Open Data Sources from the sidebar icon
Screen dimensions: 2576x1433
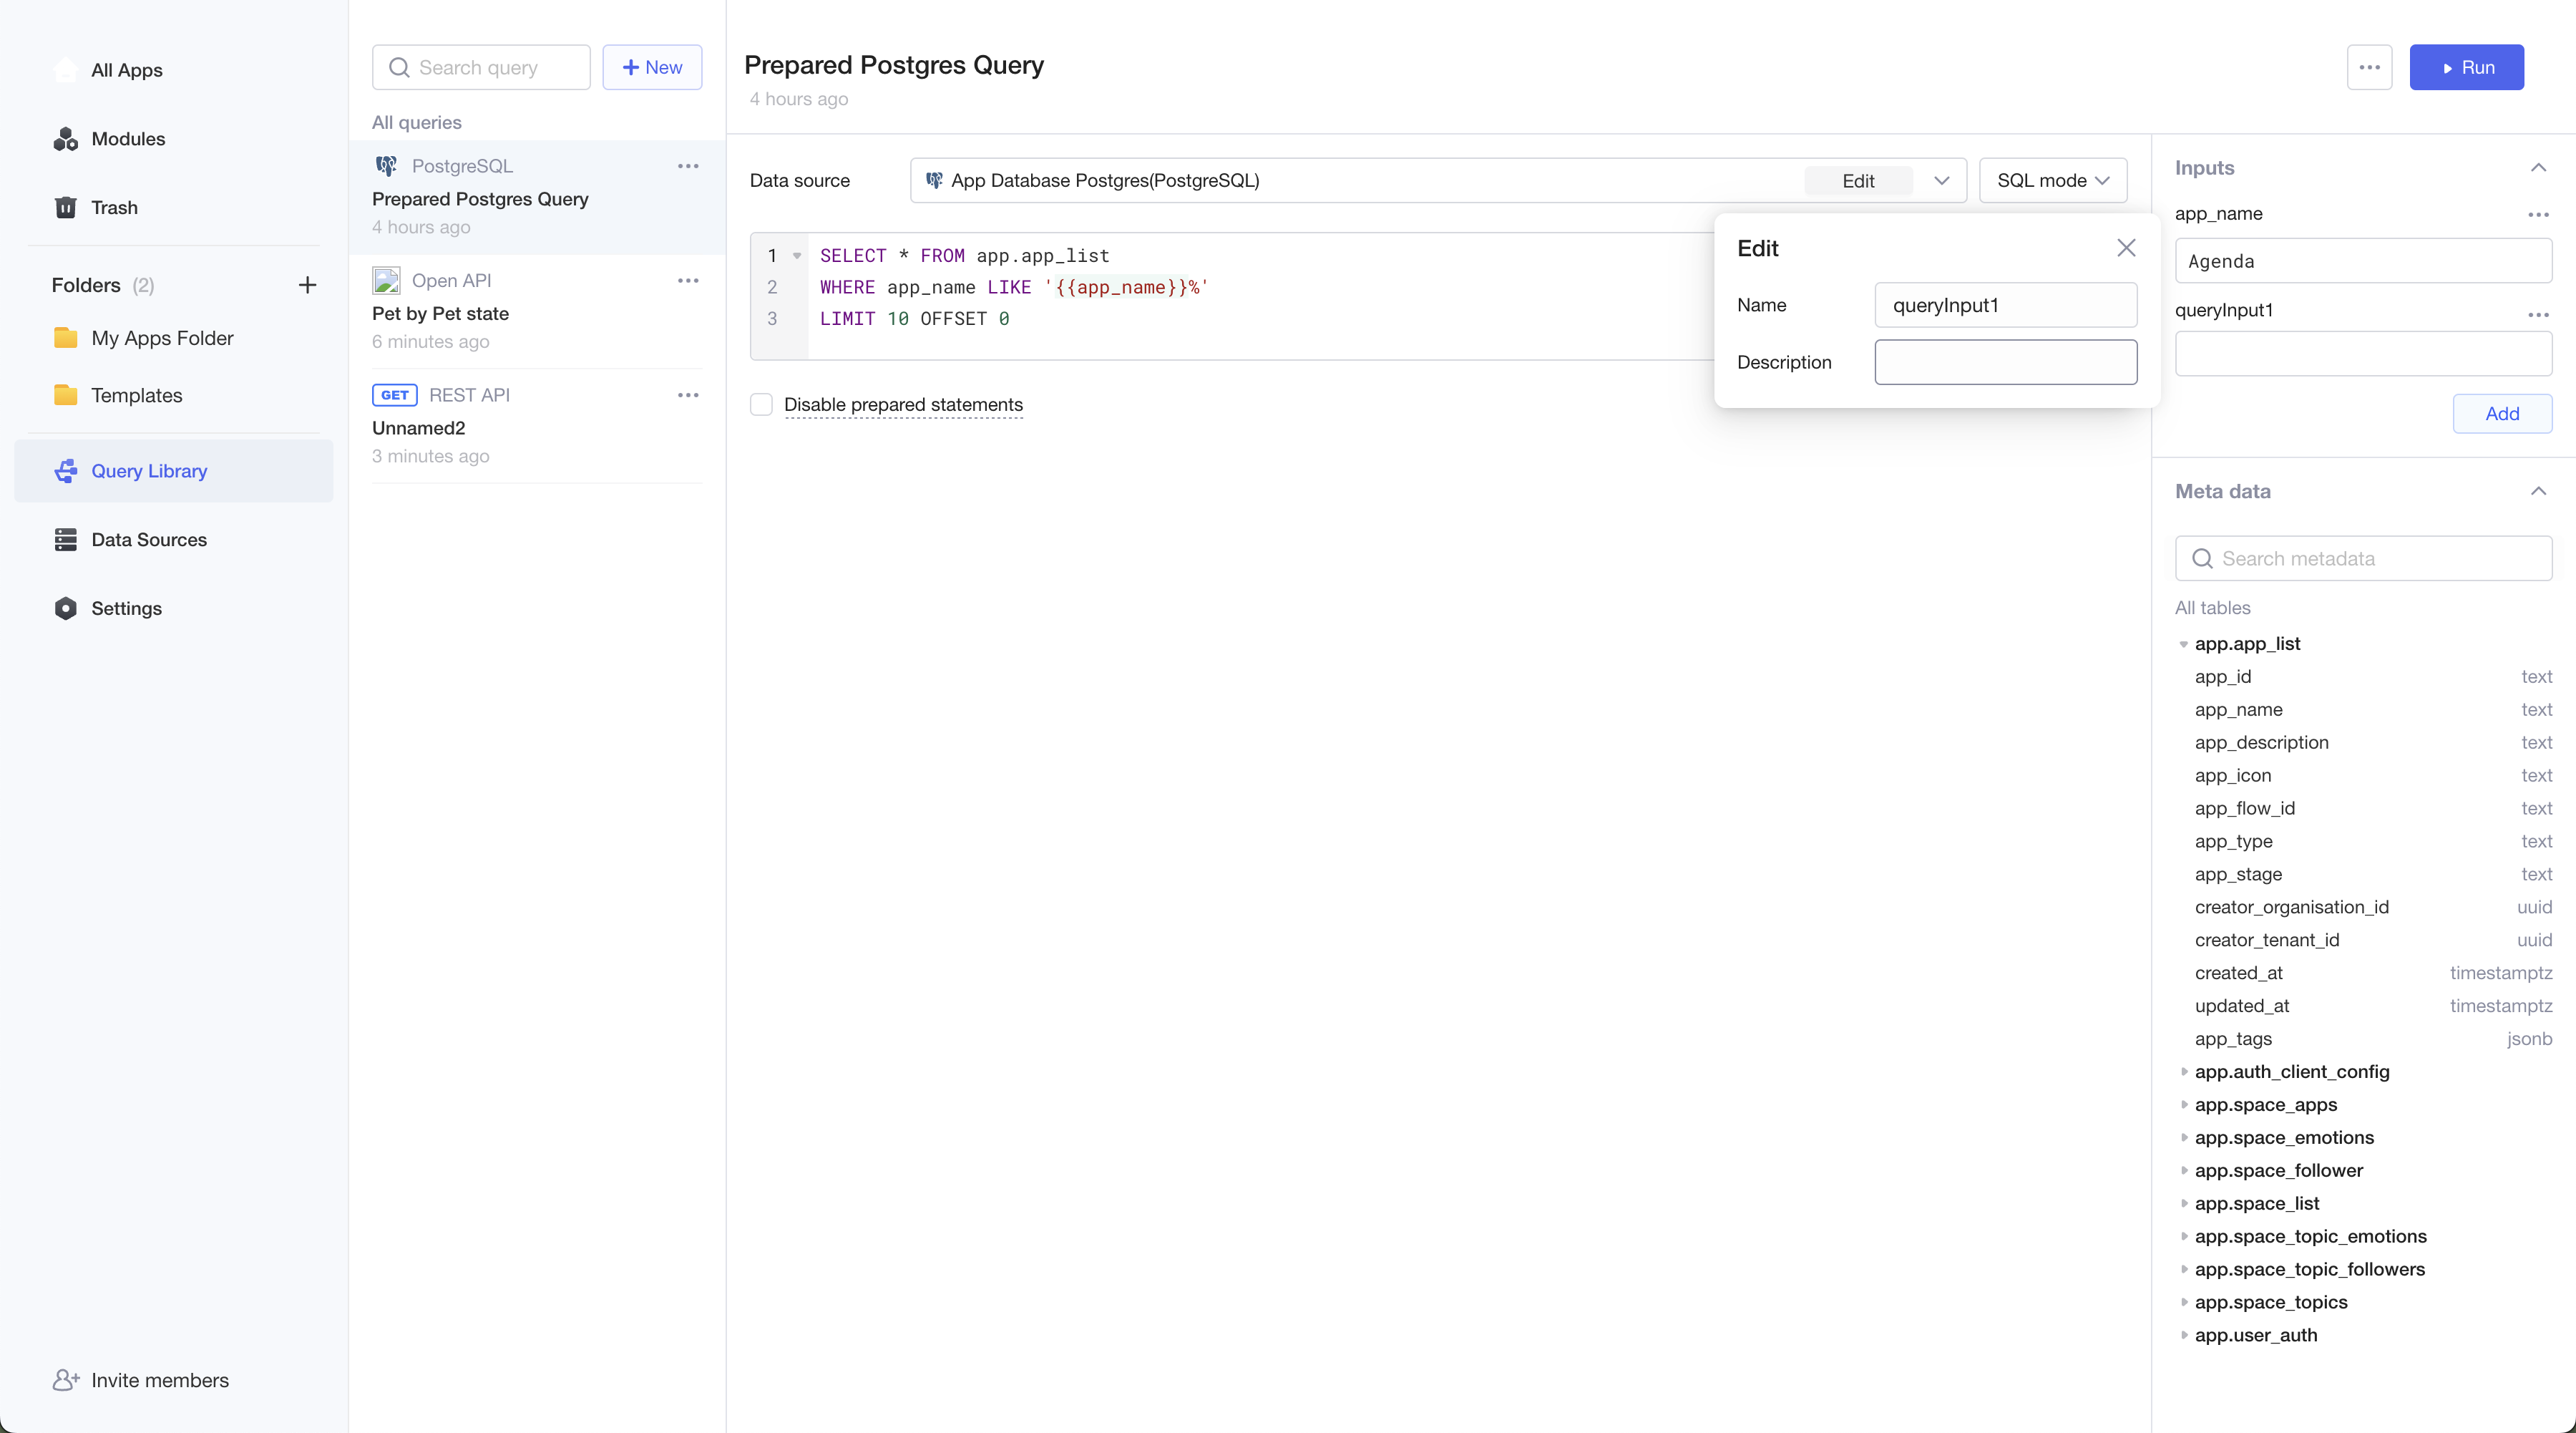point(66,540)
